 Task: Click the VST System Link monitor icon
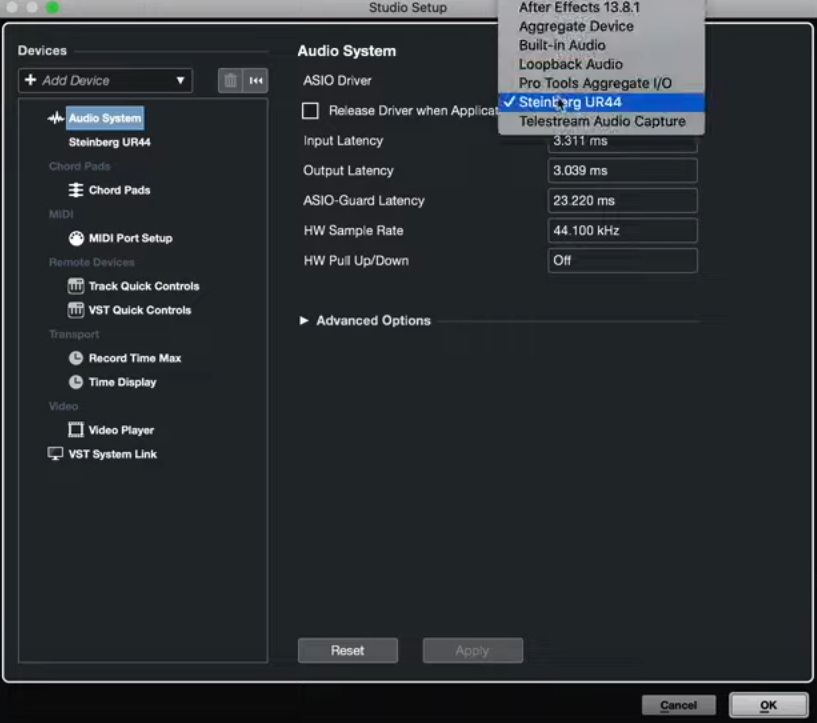pyautogui.click(x=55, y=454)
